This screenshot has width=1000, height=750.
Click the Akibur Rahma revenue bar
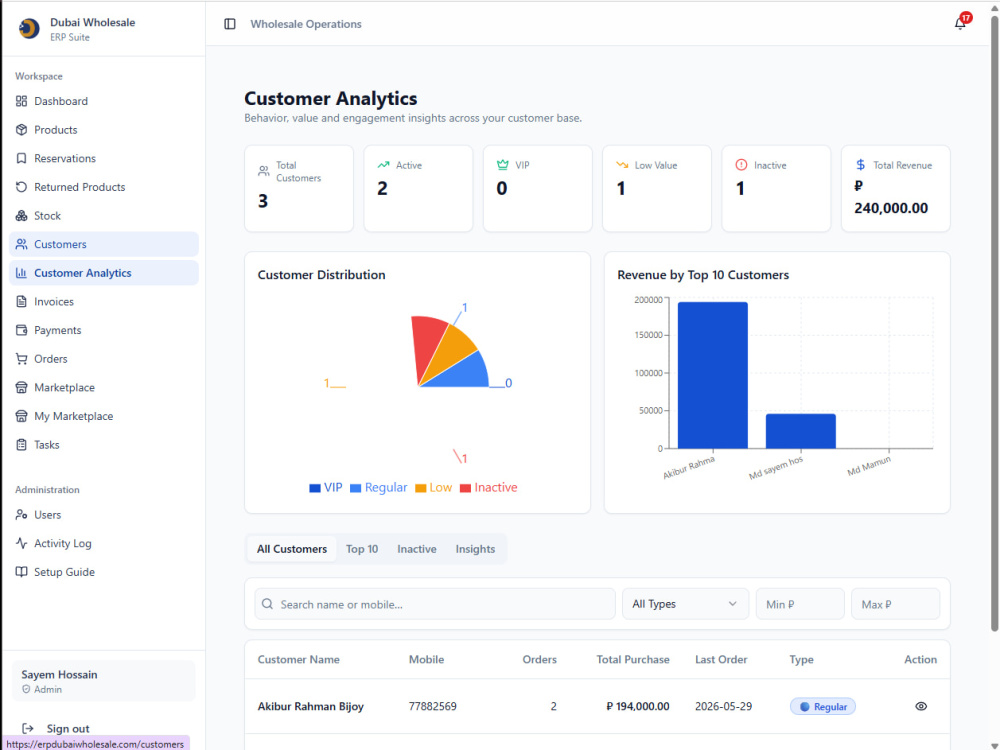pos(712,375)
